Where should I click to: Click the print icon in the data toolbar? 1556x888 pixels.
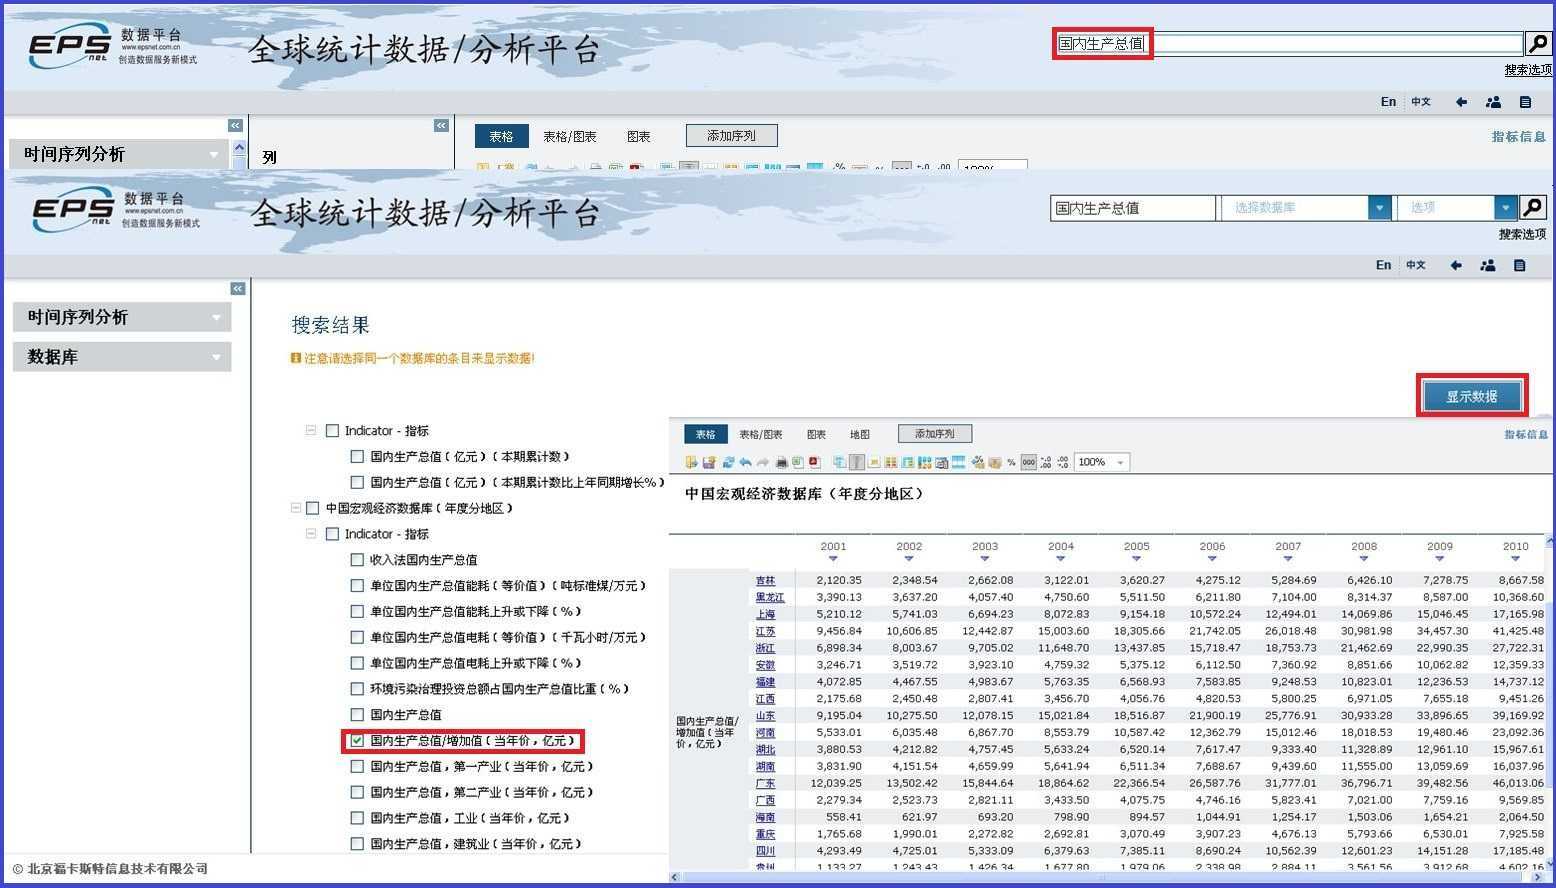click(781, 462)
